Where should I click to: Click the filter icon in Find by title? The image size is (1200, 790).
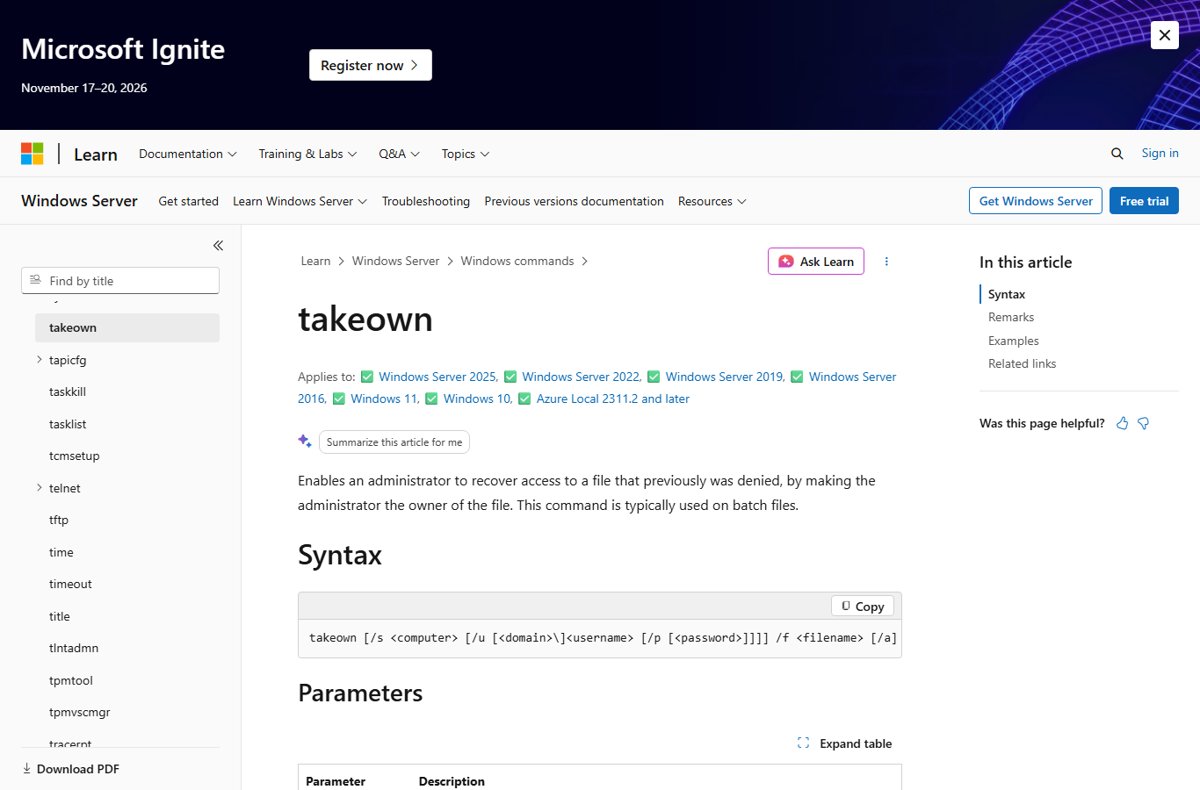click(36, 281)
